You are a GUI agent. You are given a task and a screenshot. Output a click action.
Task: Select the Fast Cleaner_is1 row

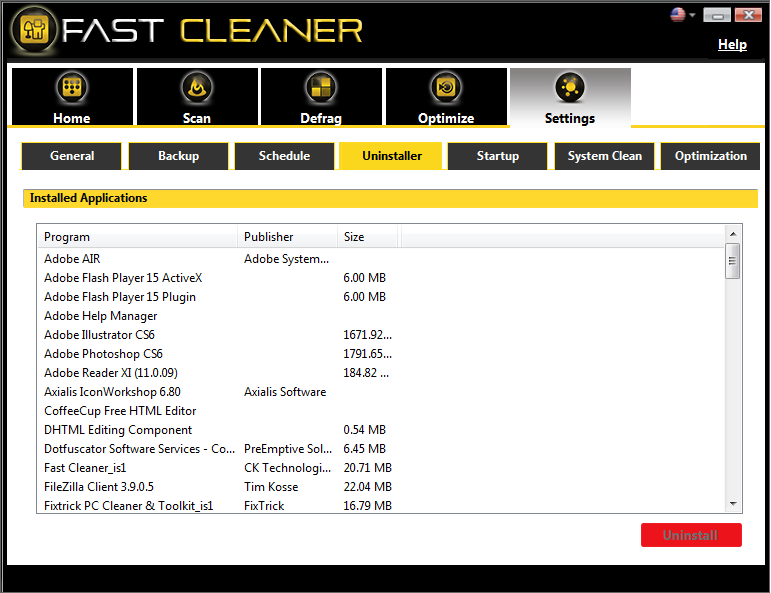(381, 468)
